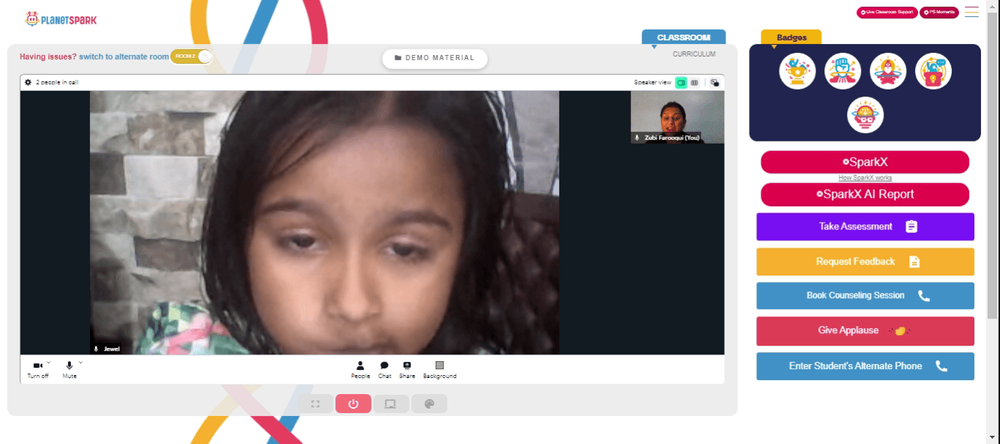This screenshot has height=444, width=1000.
Task: Award the trophy badge
Action: pos(797,71)
